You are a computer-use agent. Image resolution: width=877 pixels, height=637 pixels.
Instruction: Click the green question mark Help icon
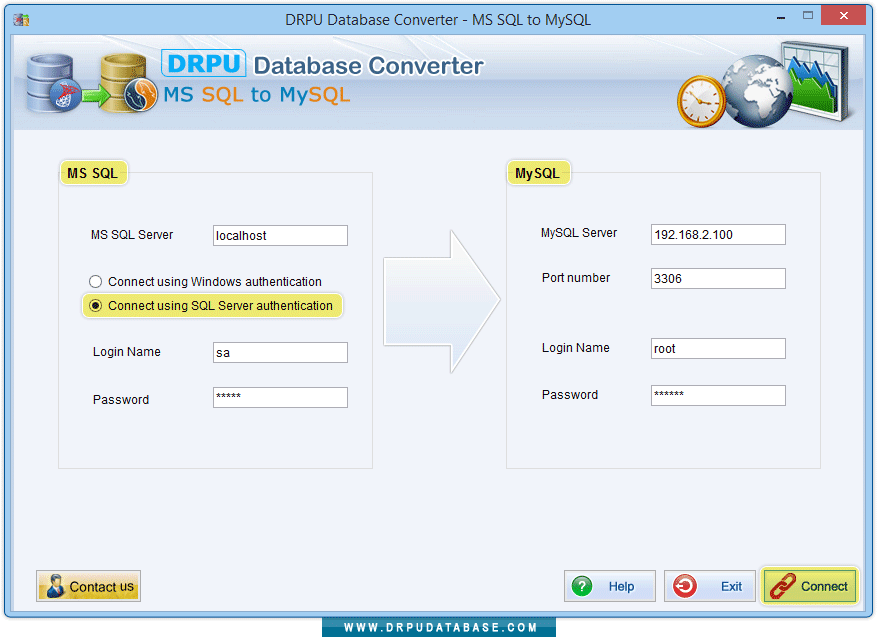(x=582, y=586)
